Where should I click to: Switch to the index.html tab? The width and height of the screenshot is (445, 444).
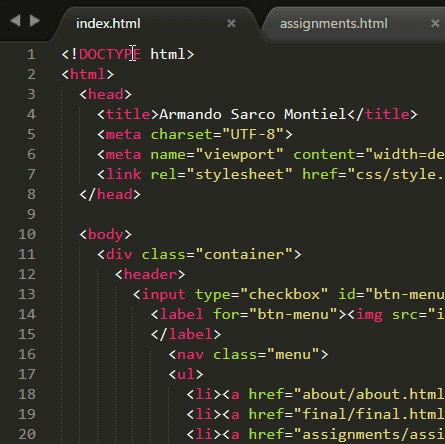point(108,24)
